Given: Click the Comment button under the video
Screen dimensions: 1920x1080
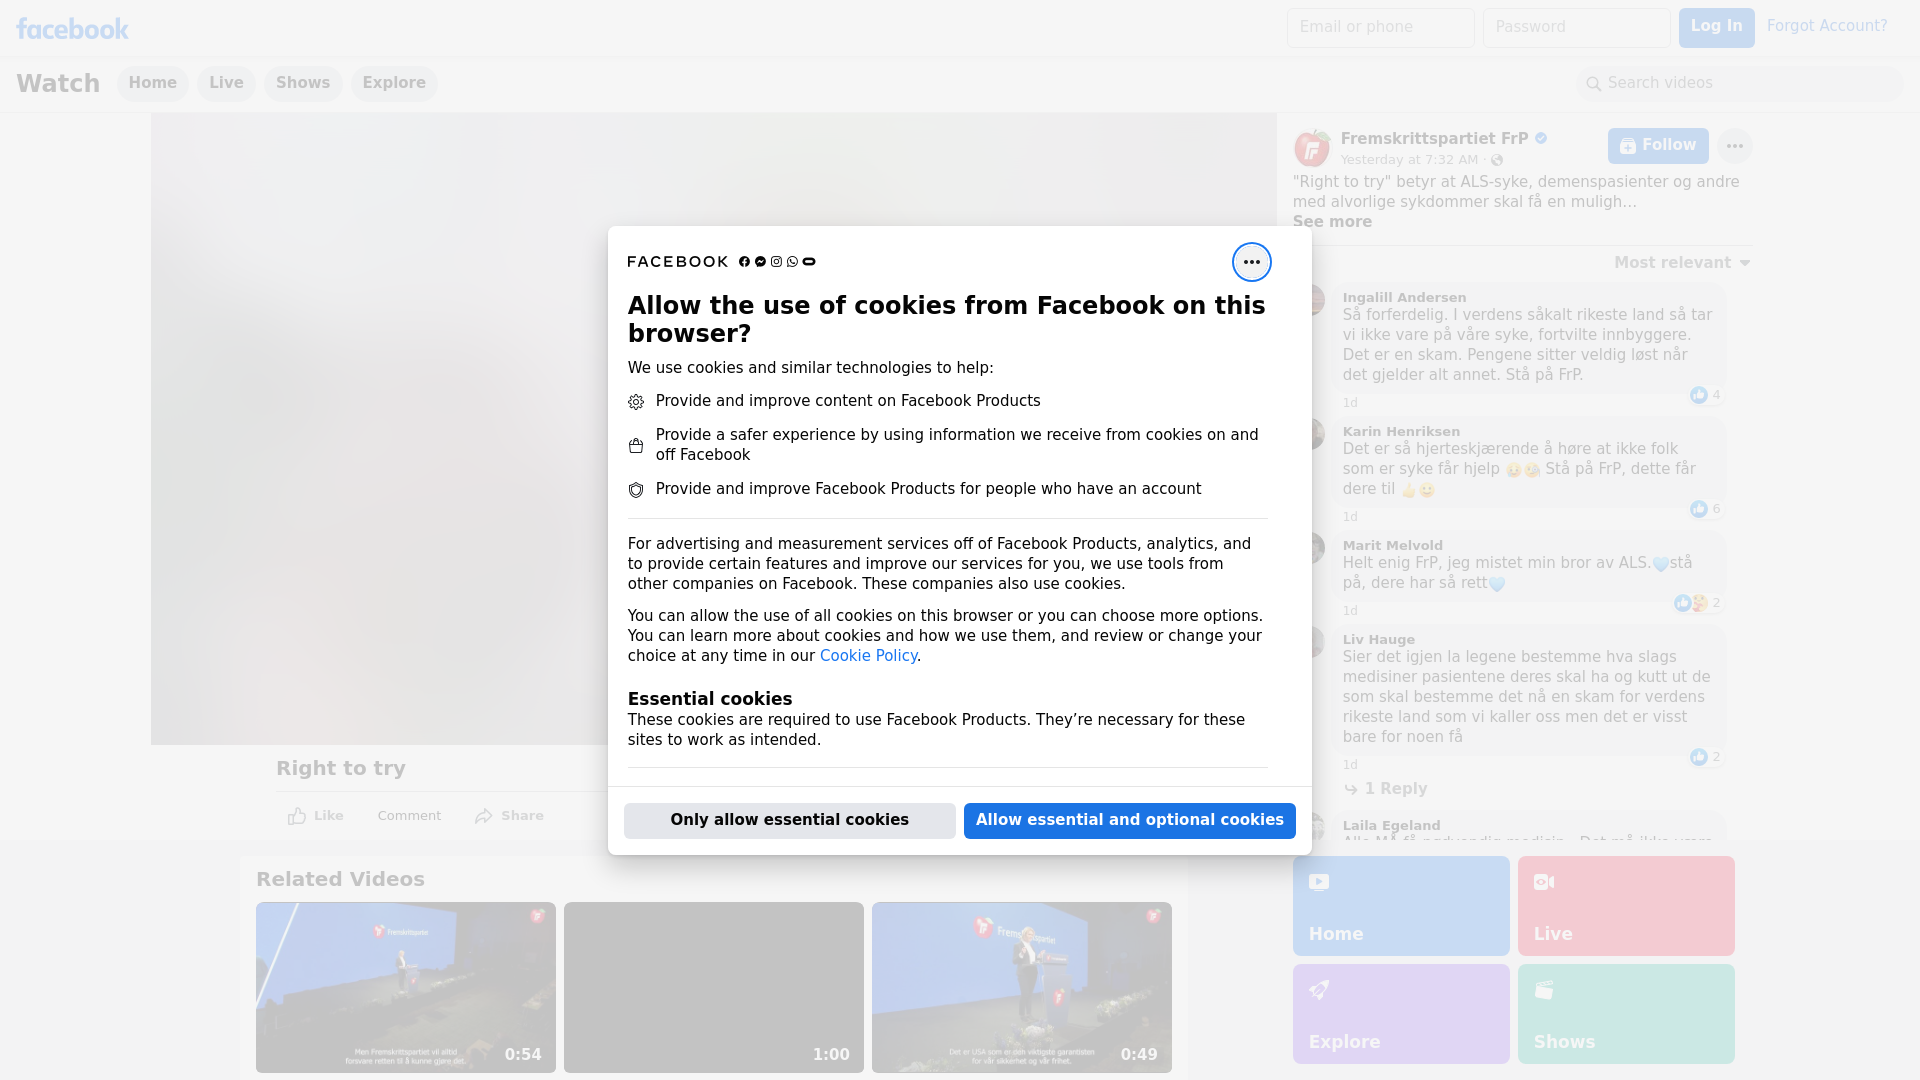Looking at the screenshot, I should (x=409, y=816).
